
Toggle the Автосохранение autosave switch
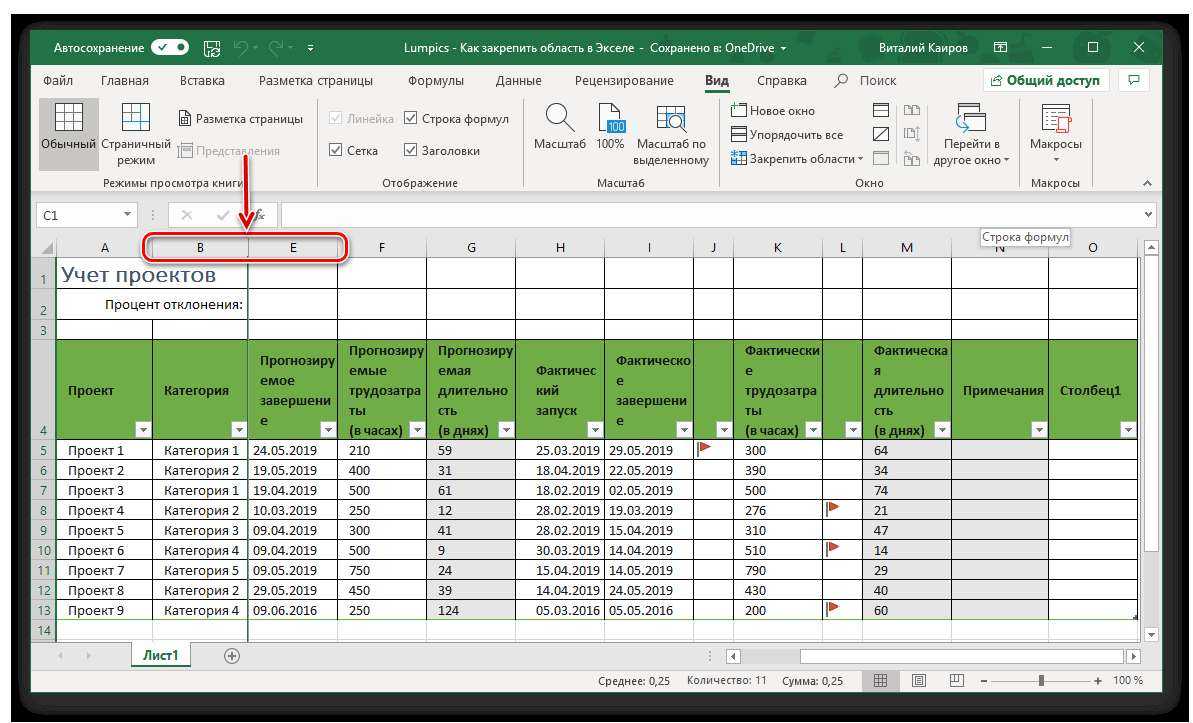pyautogui.click(x=170, y=47)
